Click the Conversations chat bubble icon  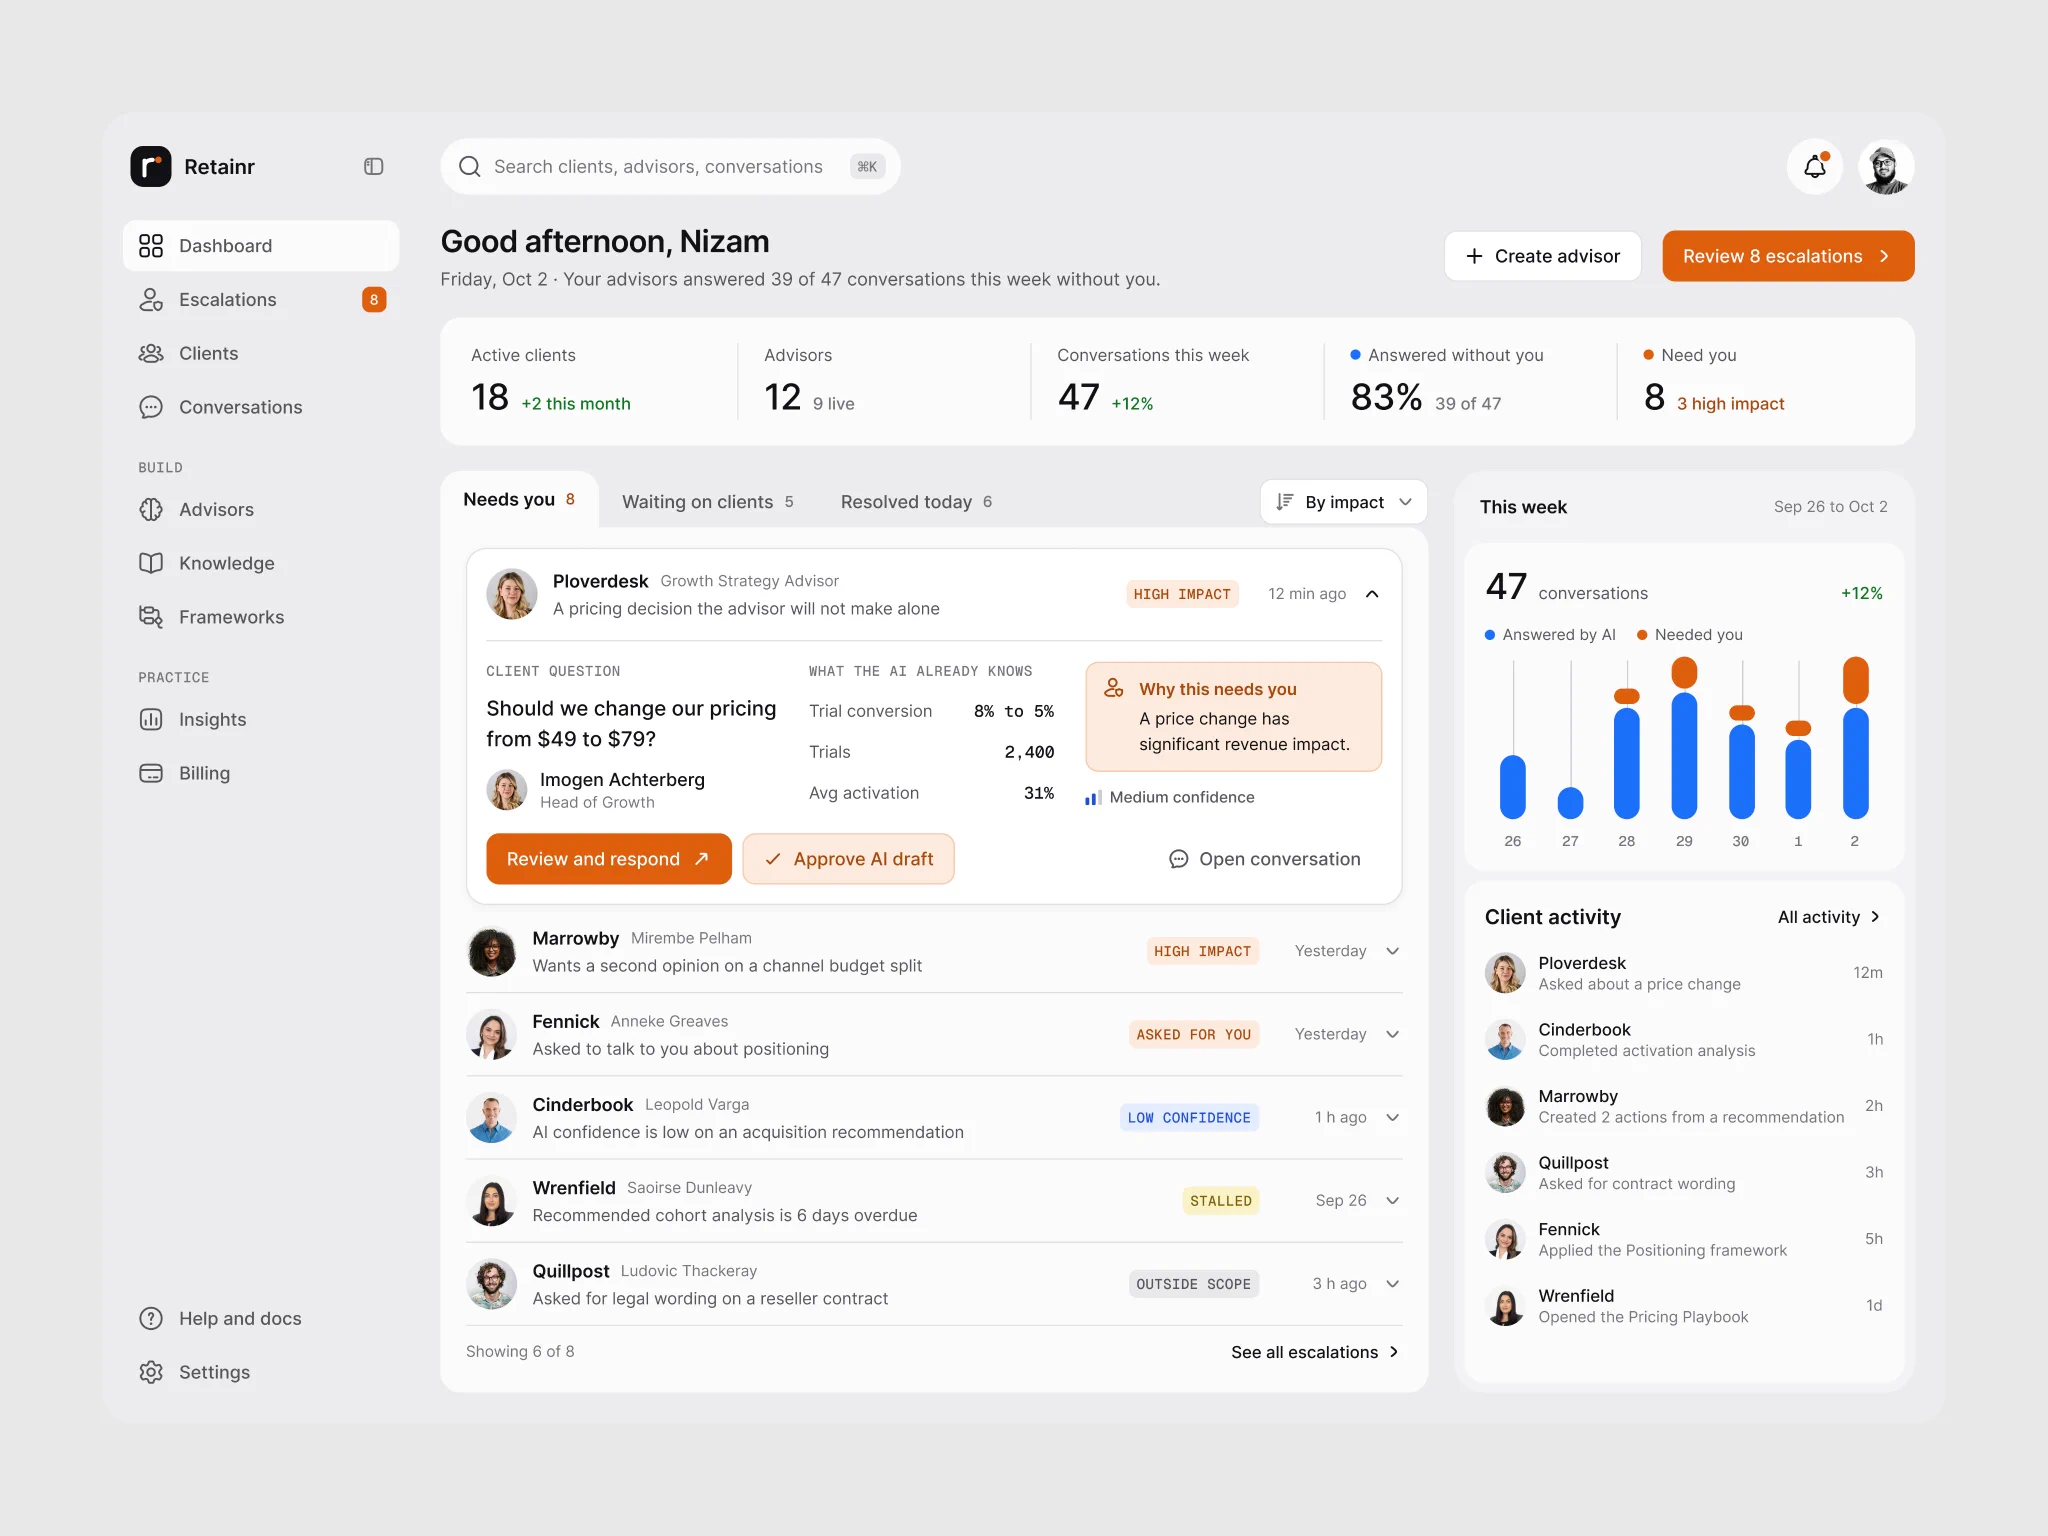click(x=151, y=407)
